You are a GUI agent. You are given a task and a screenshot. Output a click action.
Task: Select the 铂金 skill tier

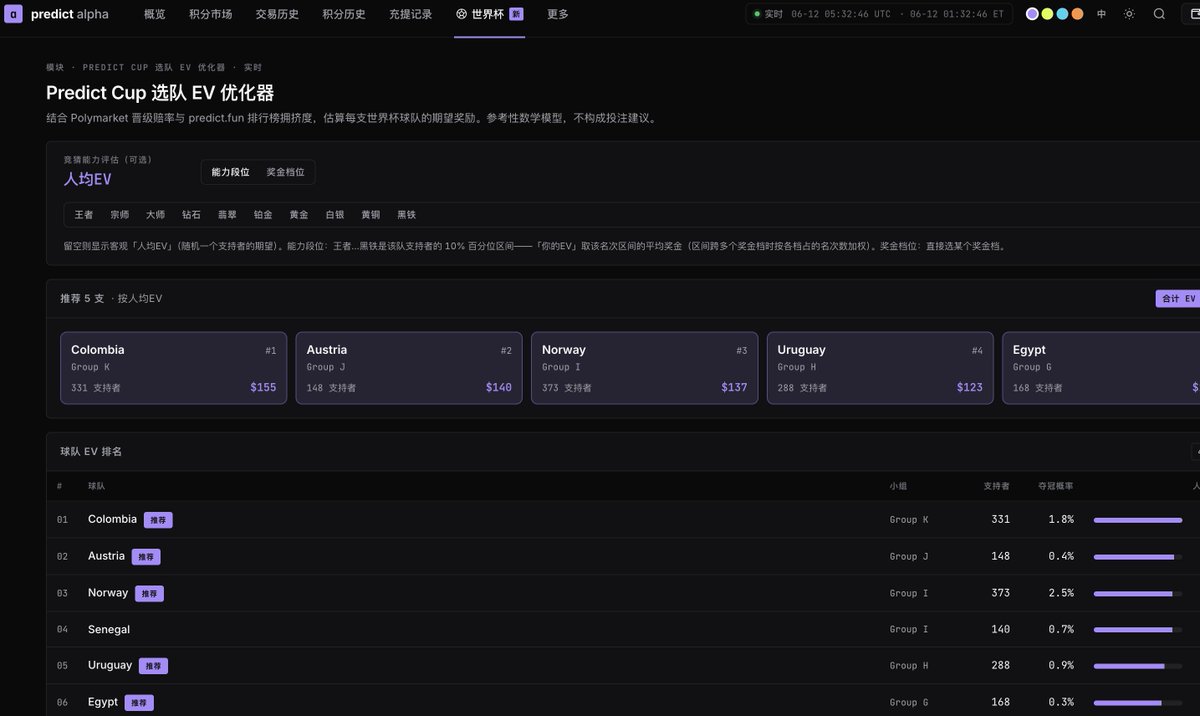[263, 215]
